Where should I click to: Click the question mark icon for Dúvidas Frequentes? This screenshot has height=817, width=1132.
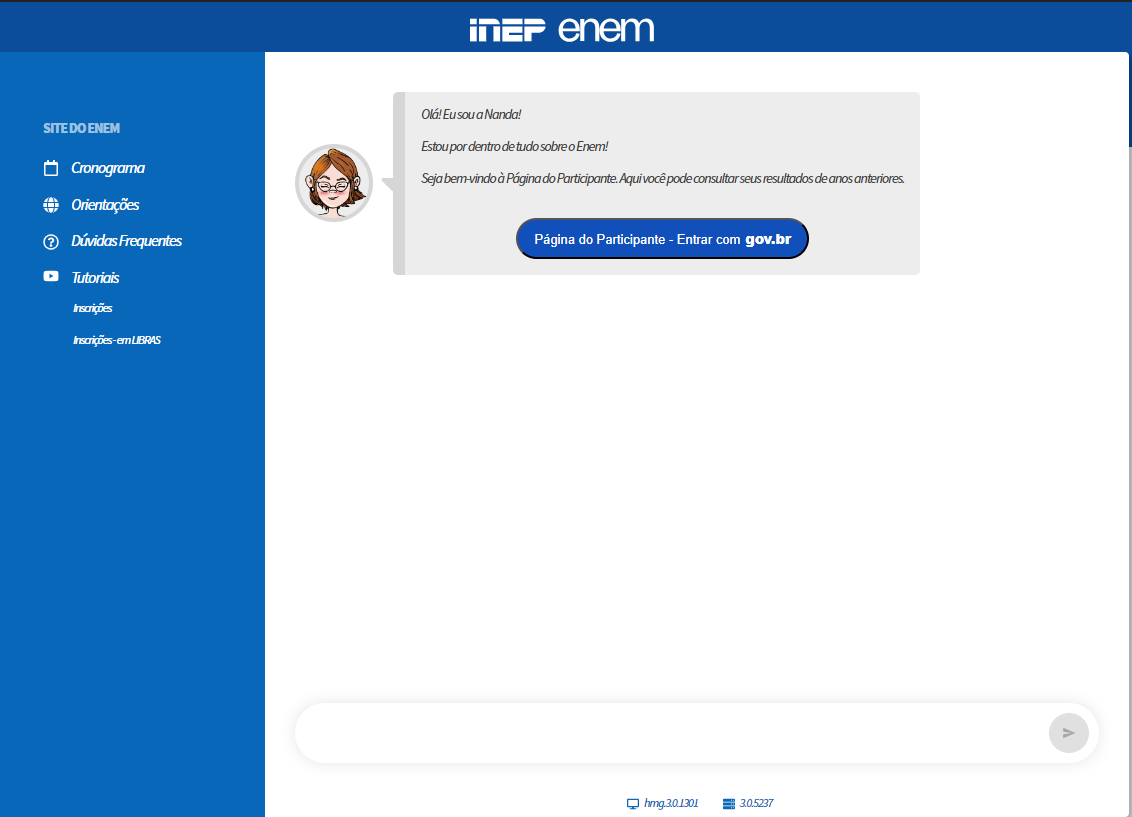[51, 242]
